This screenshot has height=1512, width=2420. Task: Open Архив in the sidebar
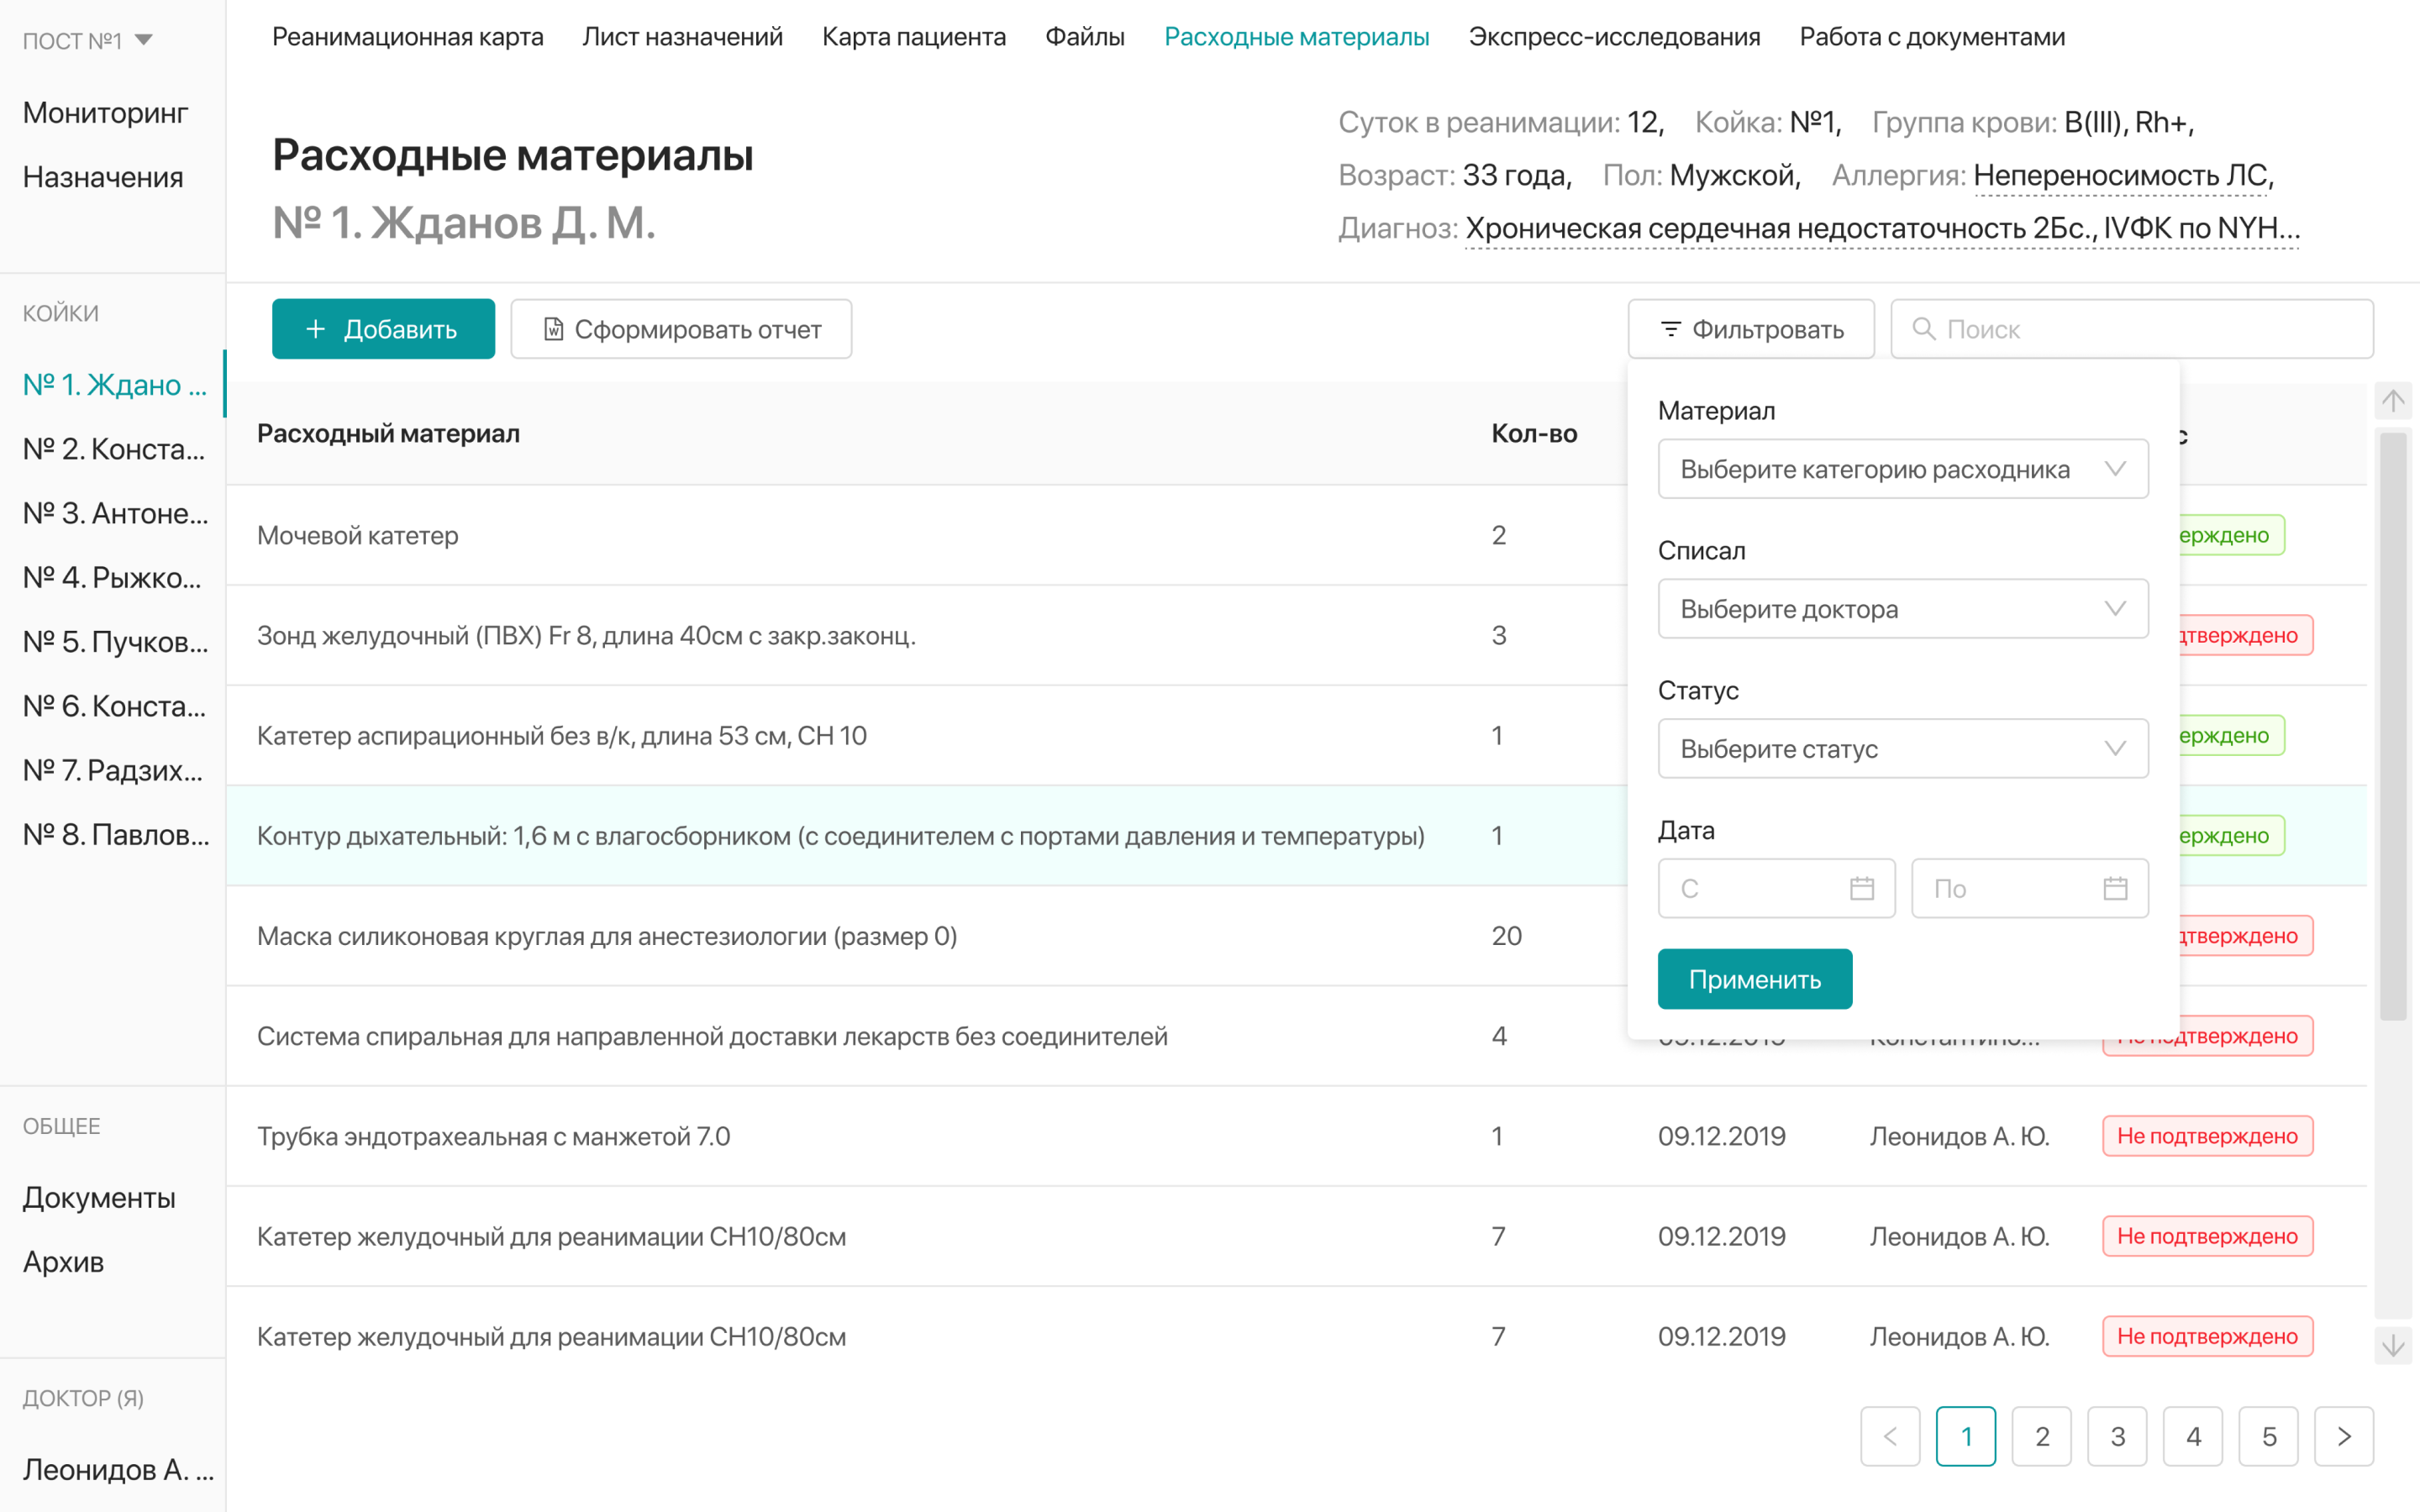63,1262
